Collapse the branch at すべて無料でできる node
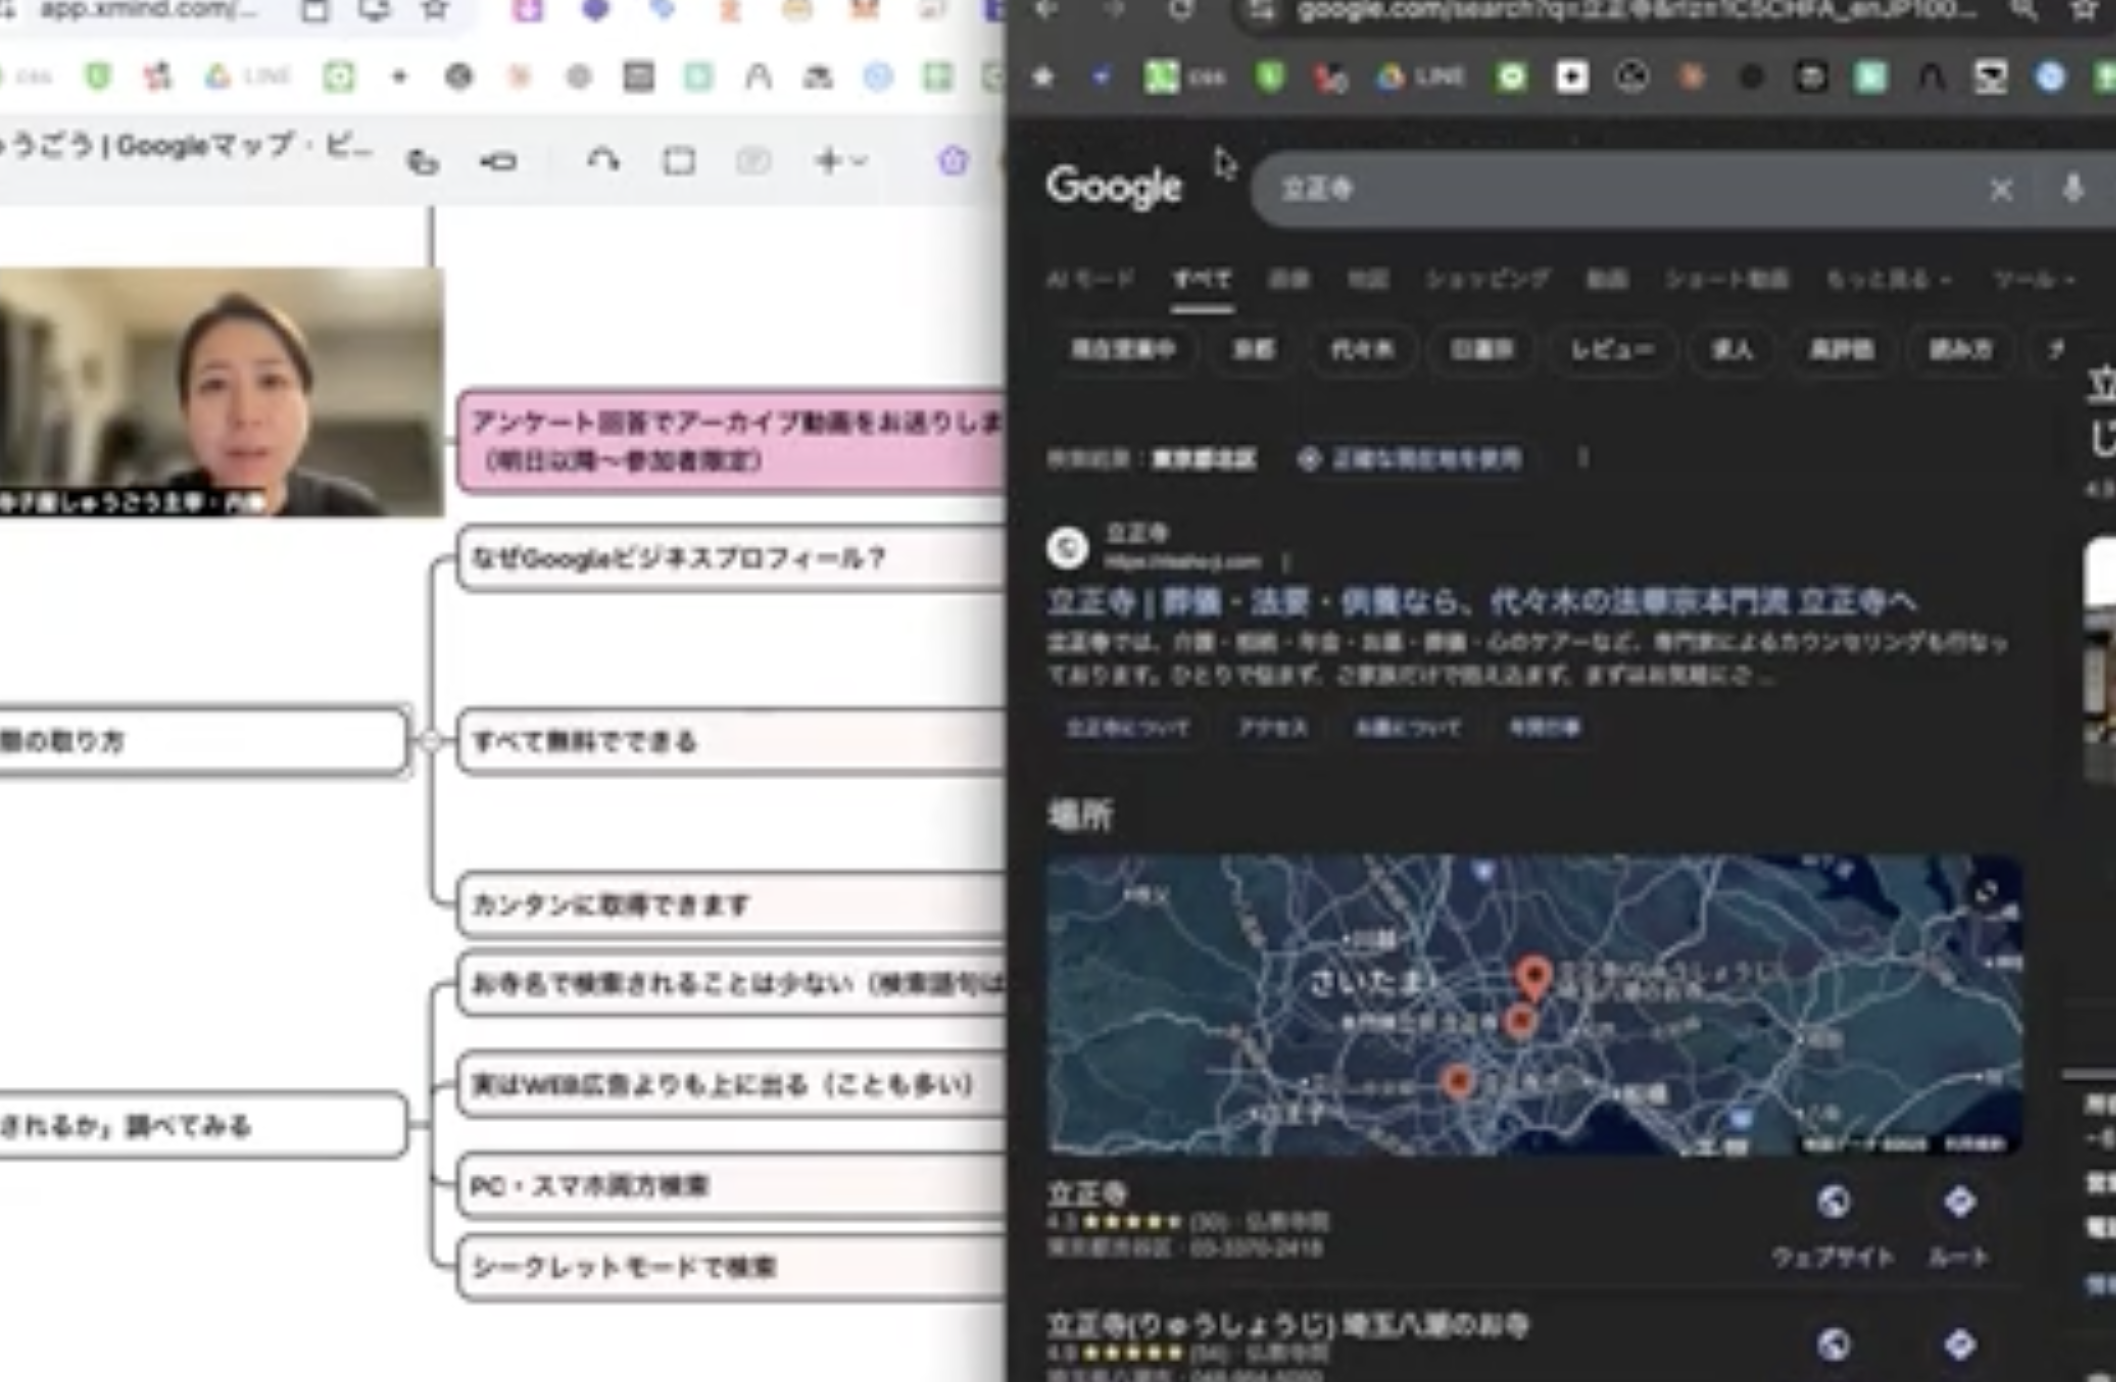2116x1382 pixels. click(430, 741)
